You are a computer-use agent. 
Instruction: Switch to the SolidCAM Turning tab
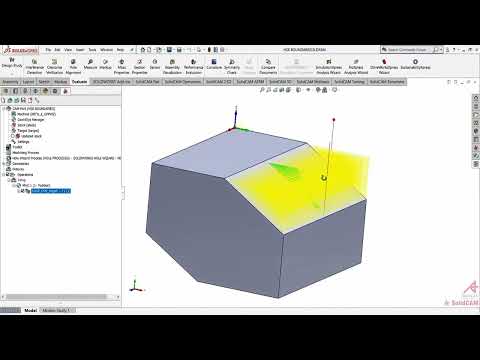tap(349, 82)
